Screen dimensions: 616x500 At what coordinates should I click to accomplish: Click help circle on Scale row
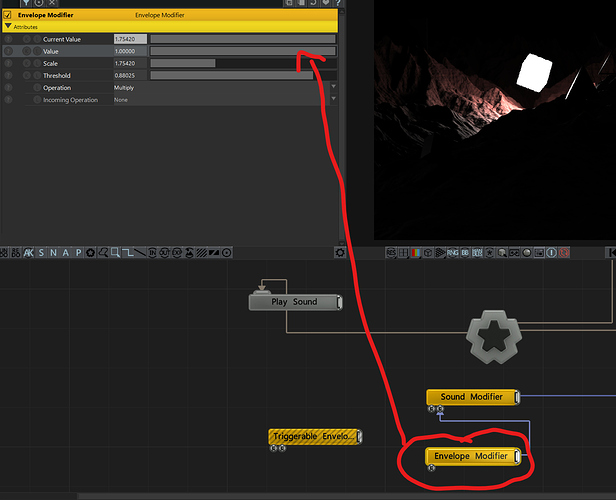pyautogui.click(x=8, y=63)
